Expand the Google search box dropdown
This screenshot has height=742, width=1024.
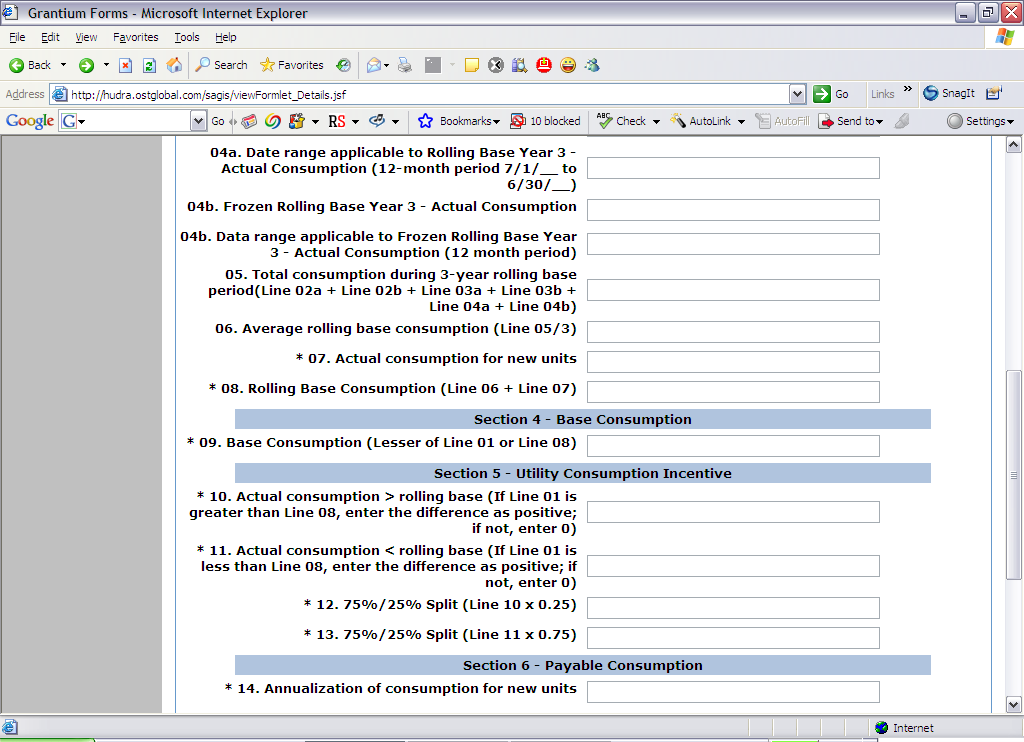point(198,121)
